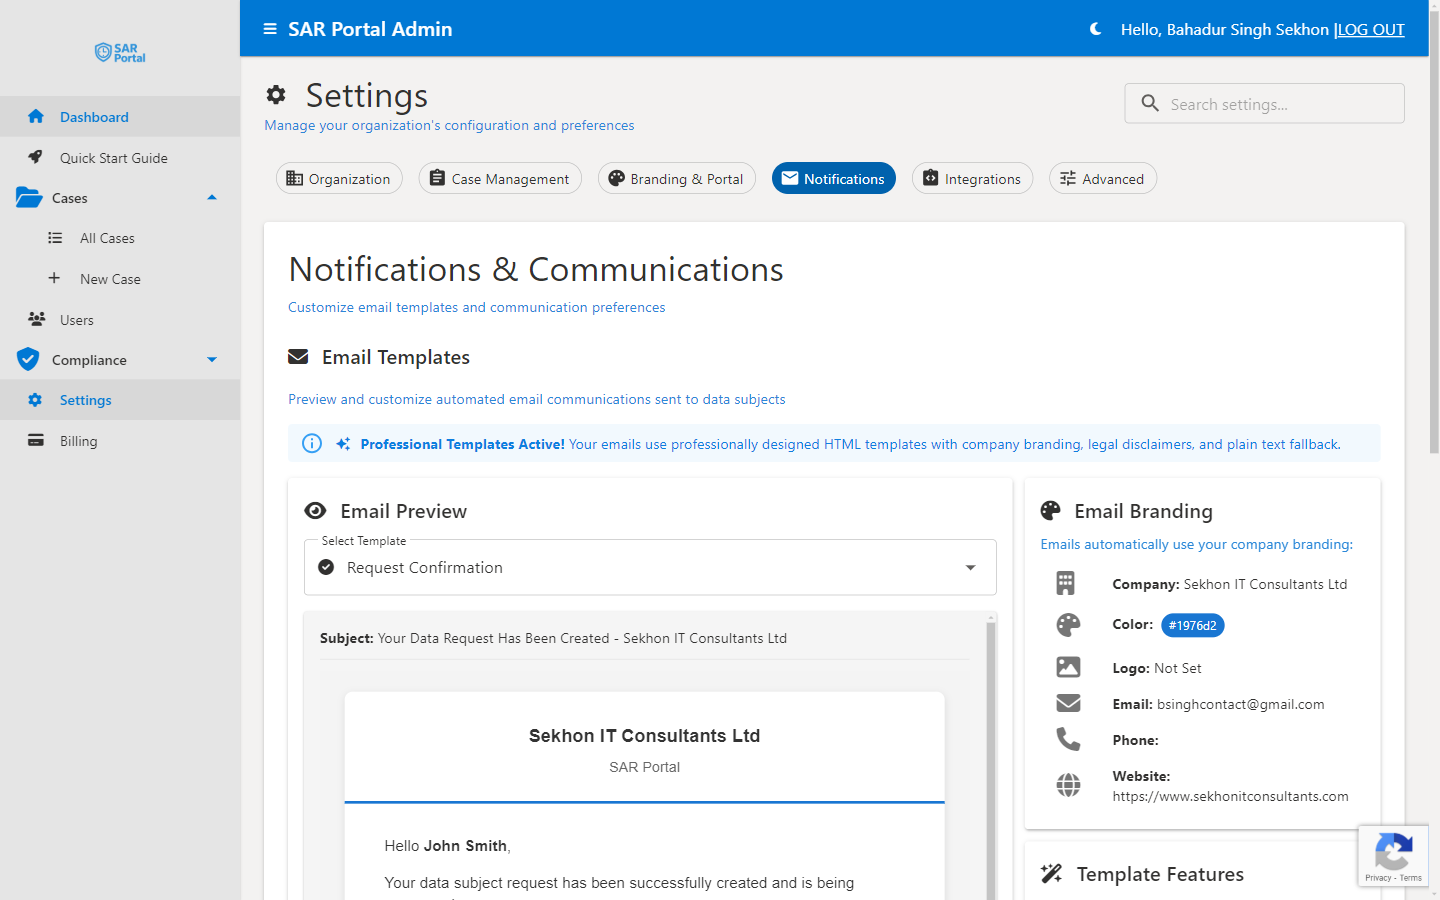Viewport: 1440px width, 900px height.
Task: Click the #1976d2 brand color chip
Action: coord(1192,625)
